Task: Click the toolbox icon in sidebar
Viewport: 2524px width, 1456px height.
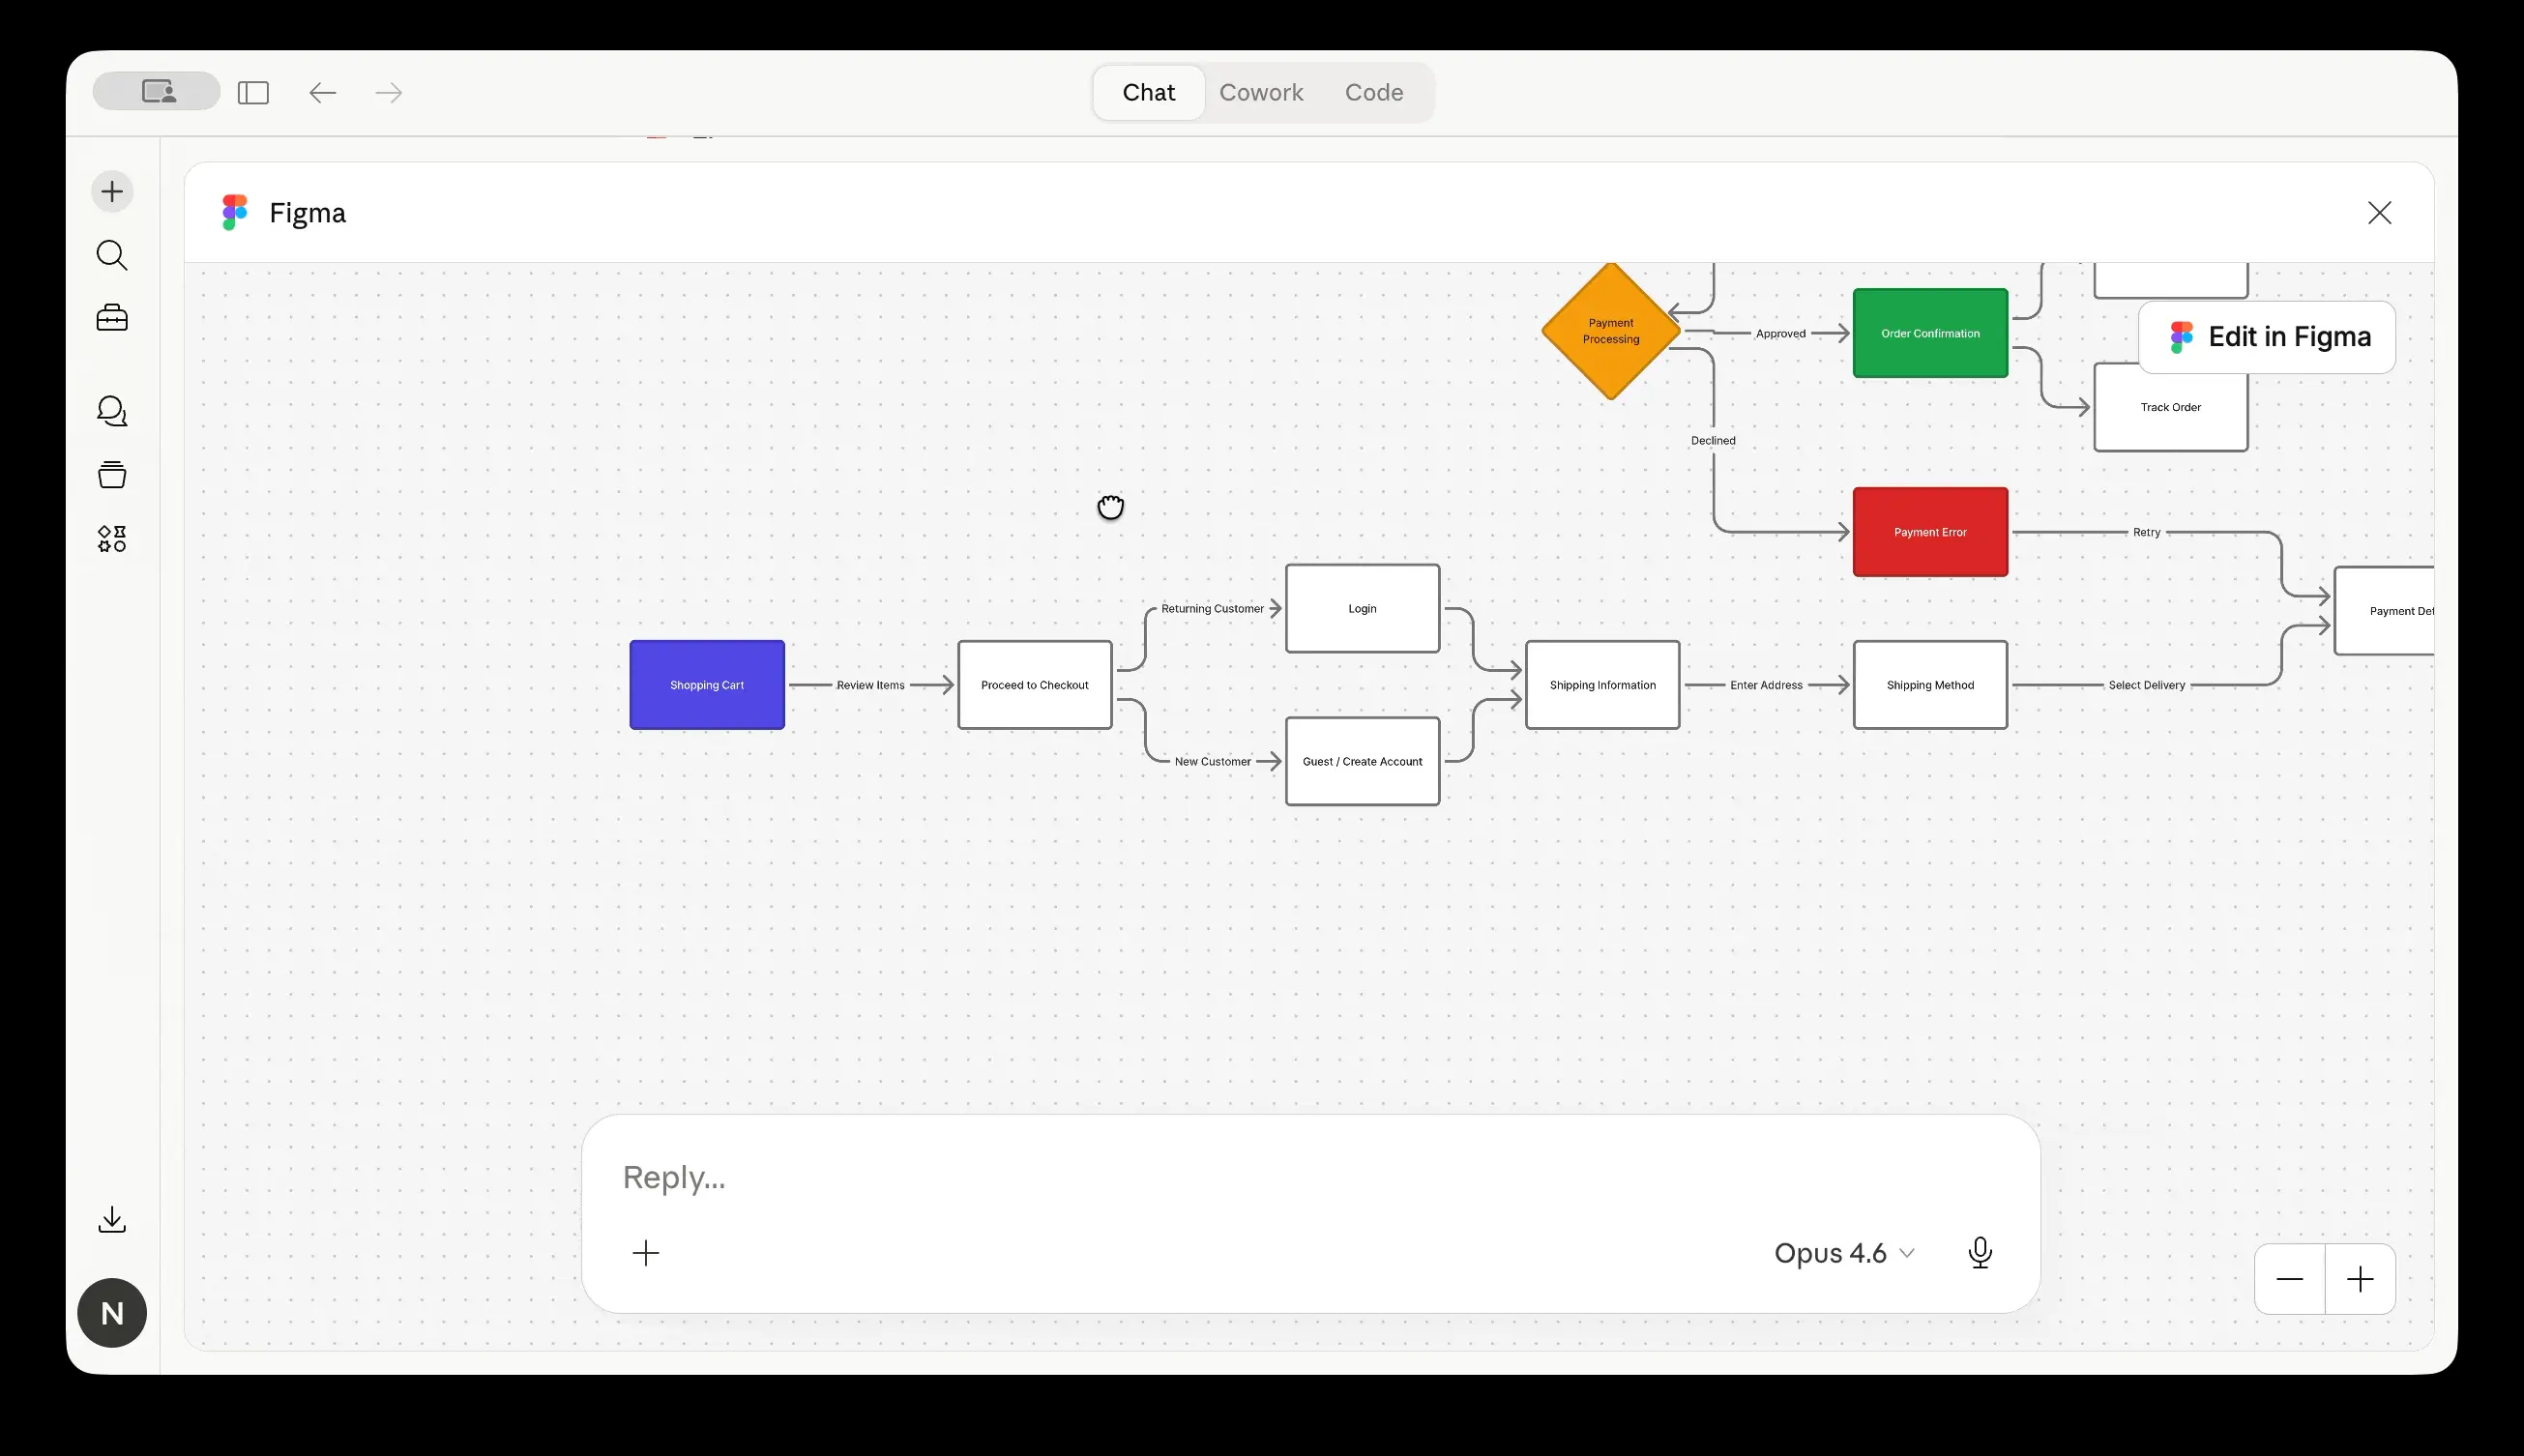Action: coord(112,318)
